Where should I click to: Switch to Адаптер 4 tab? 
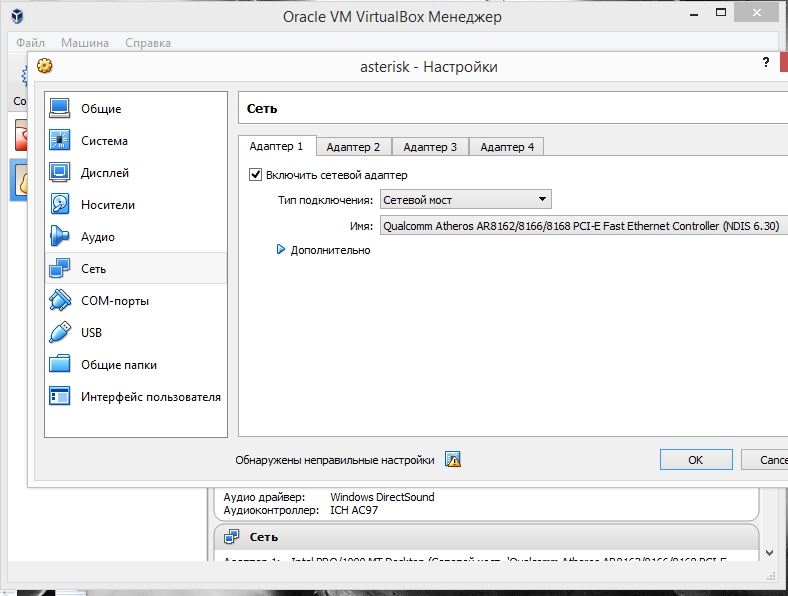pyautogui.click(x=507, y=147)
